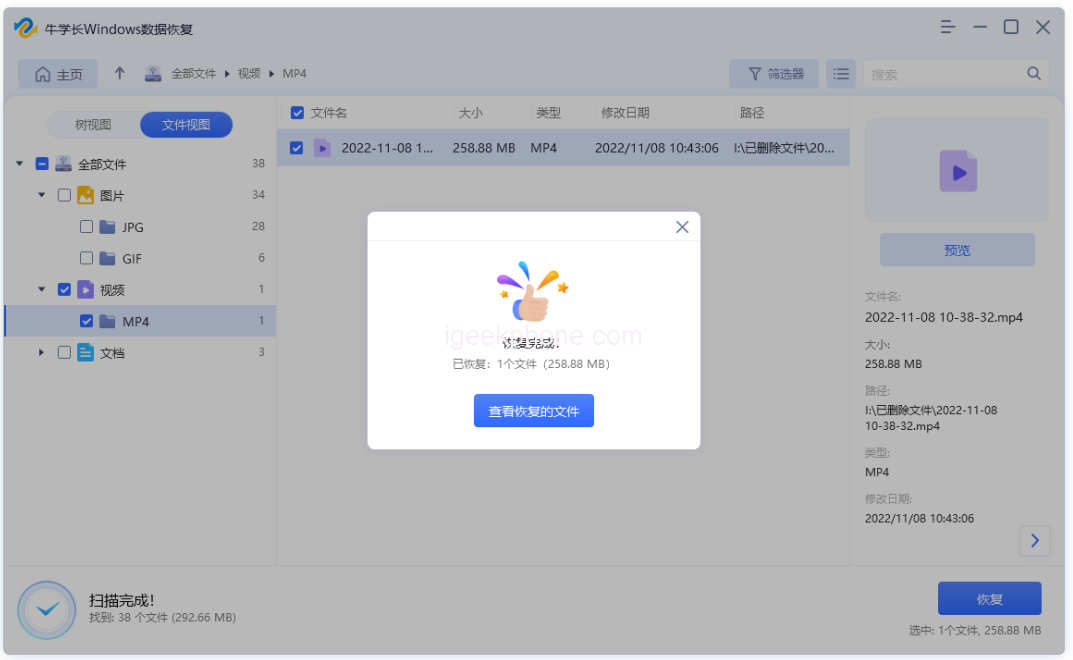Image resolution: width=1073 pixels, height=660 pixels.
Task: Expand the 文档 tree node
Action: coord(42,353)
